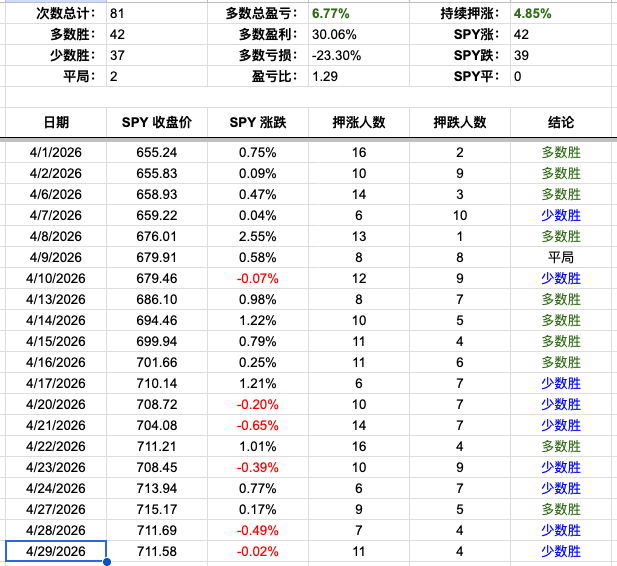The image size is (617, 566).
Task: Select the SPY 收盘价 header cell
Action: pos(157,122)
